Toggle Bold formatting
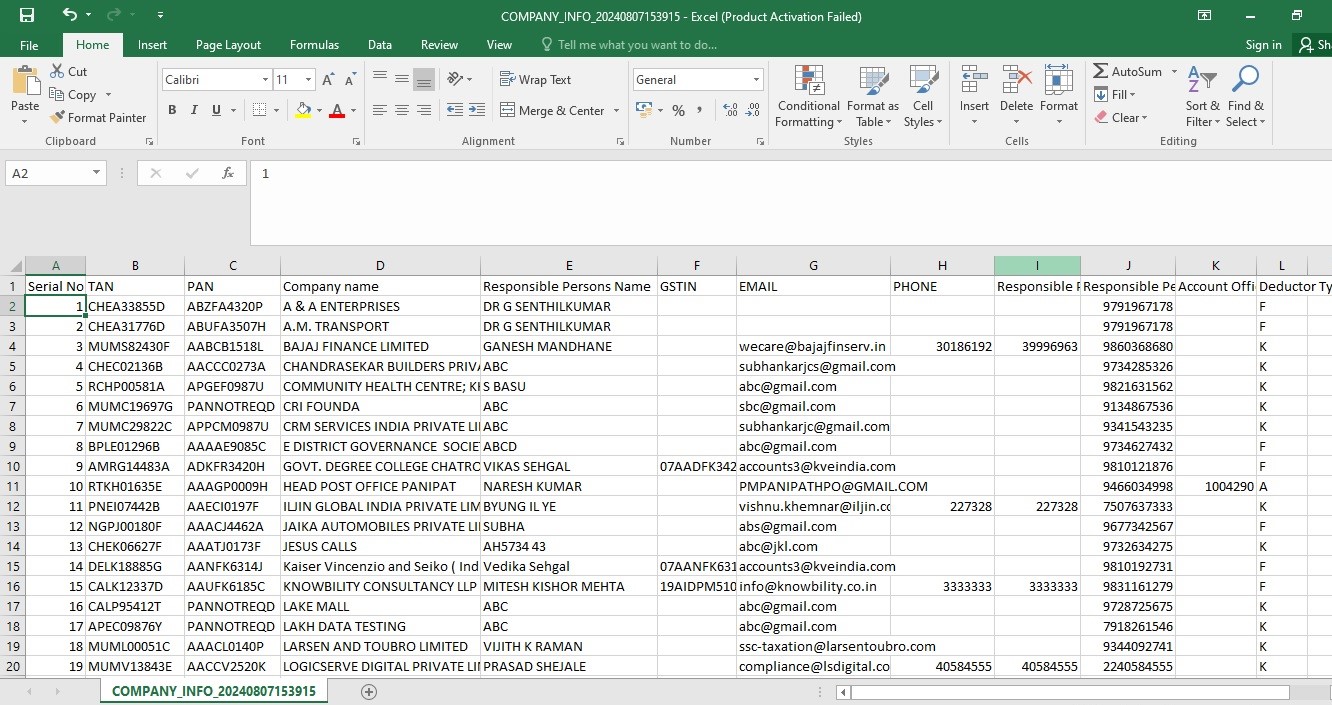This screenshot has width=1332, height=705. click(172, 110)
